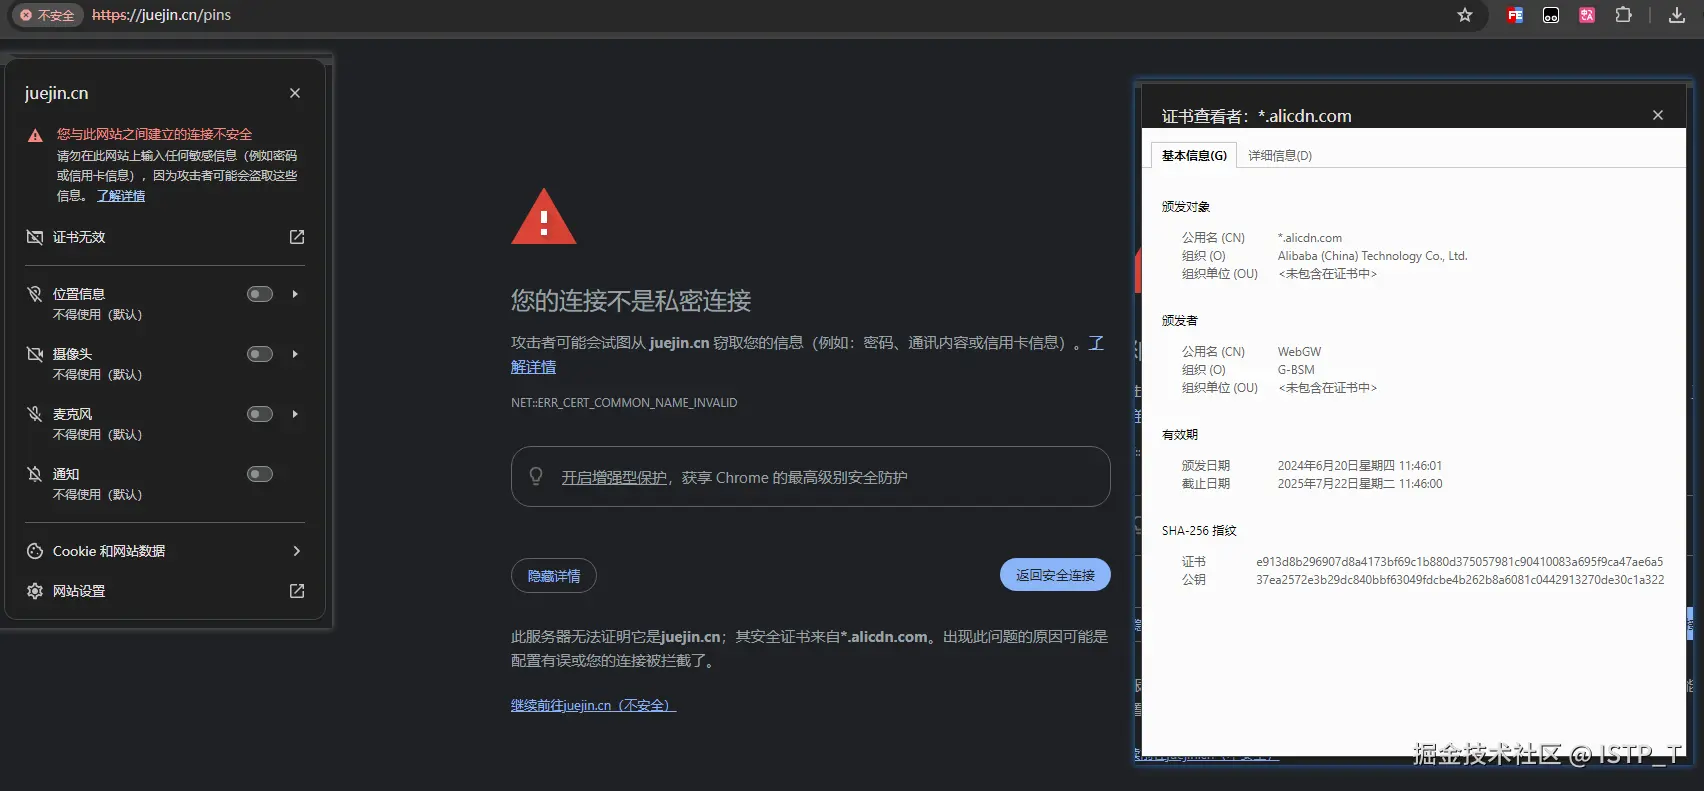Screen dimensions: 1704x791
Task: Open 网站设置 external link icon
Action: [297, 591]
